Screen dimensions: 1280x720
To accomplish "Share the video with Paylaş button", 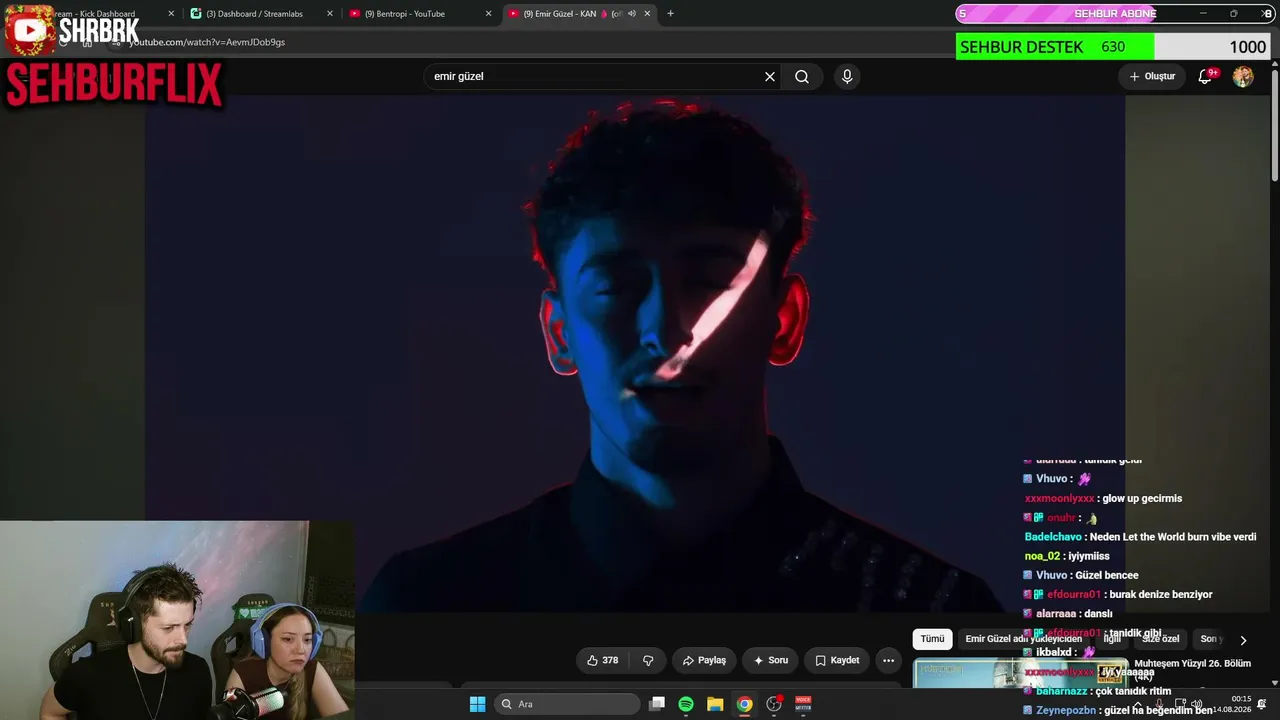I will click(704, 660).
